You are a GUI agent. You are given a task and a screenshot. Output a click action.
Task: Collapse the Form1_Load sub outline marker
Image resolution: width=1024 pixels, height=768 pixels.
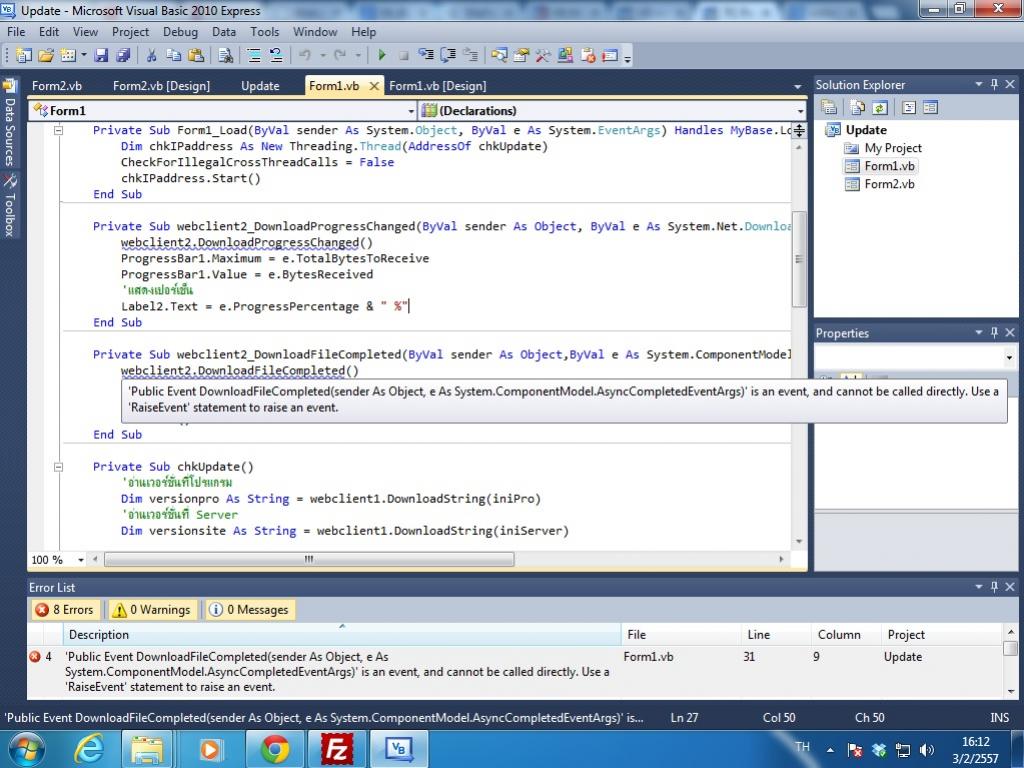[58, 130]
